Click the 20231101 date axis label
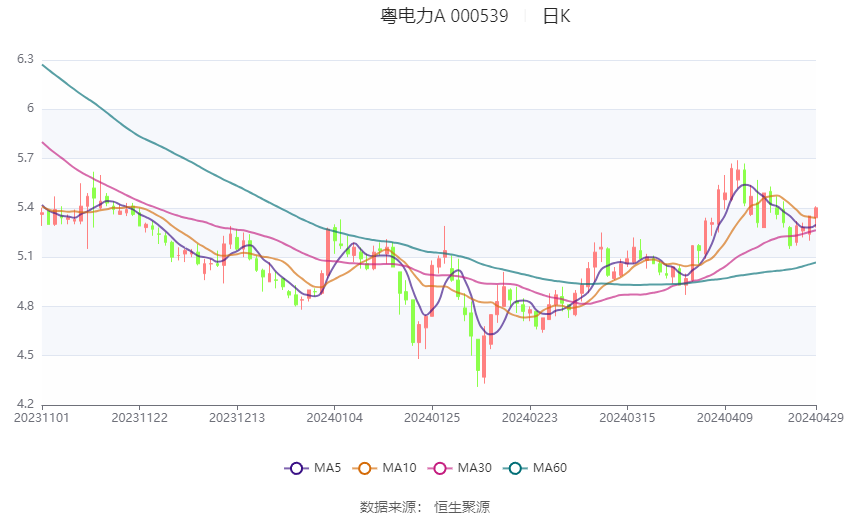 (42, 417)
